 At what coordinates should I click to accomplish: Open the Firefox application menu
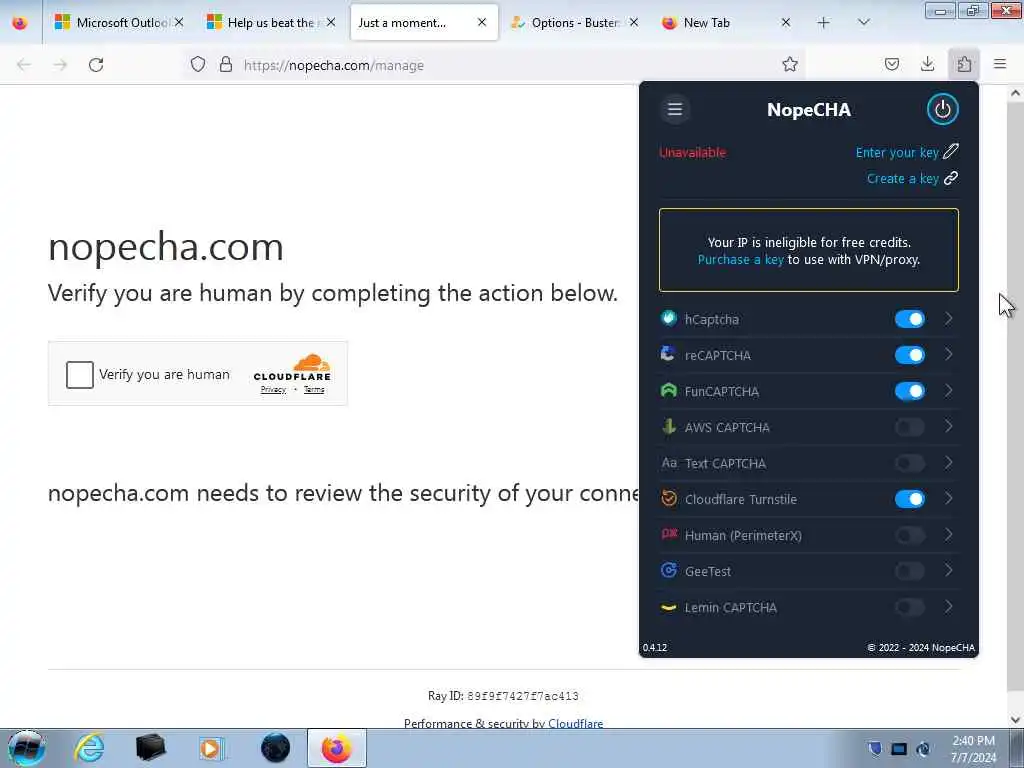(x=1000, y=64)
